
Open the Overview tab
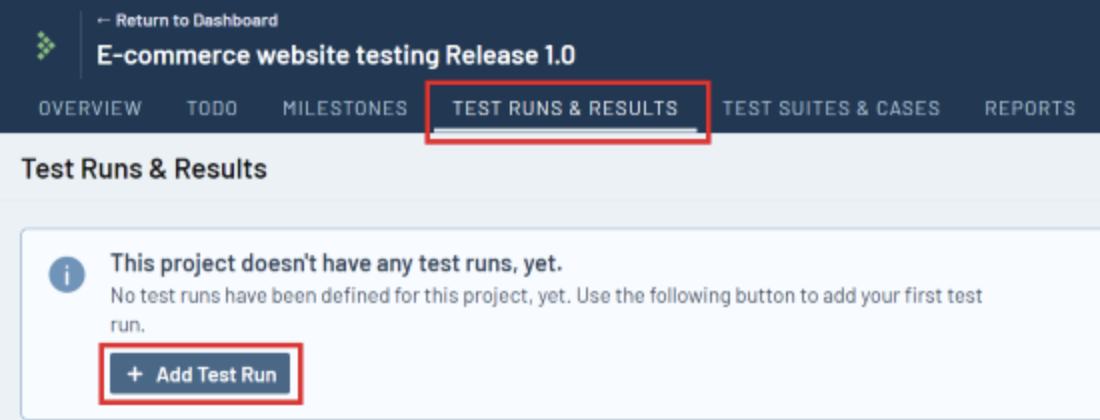[x=90, y=108]
